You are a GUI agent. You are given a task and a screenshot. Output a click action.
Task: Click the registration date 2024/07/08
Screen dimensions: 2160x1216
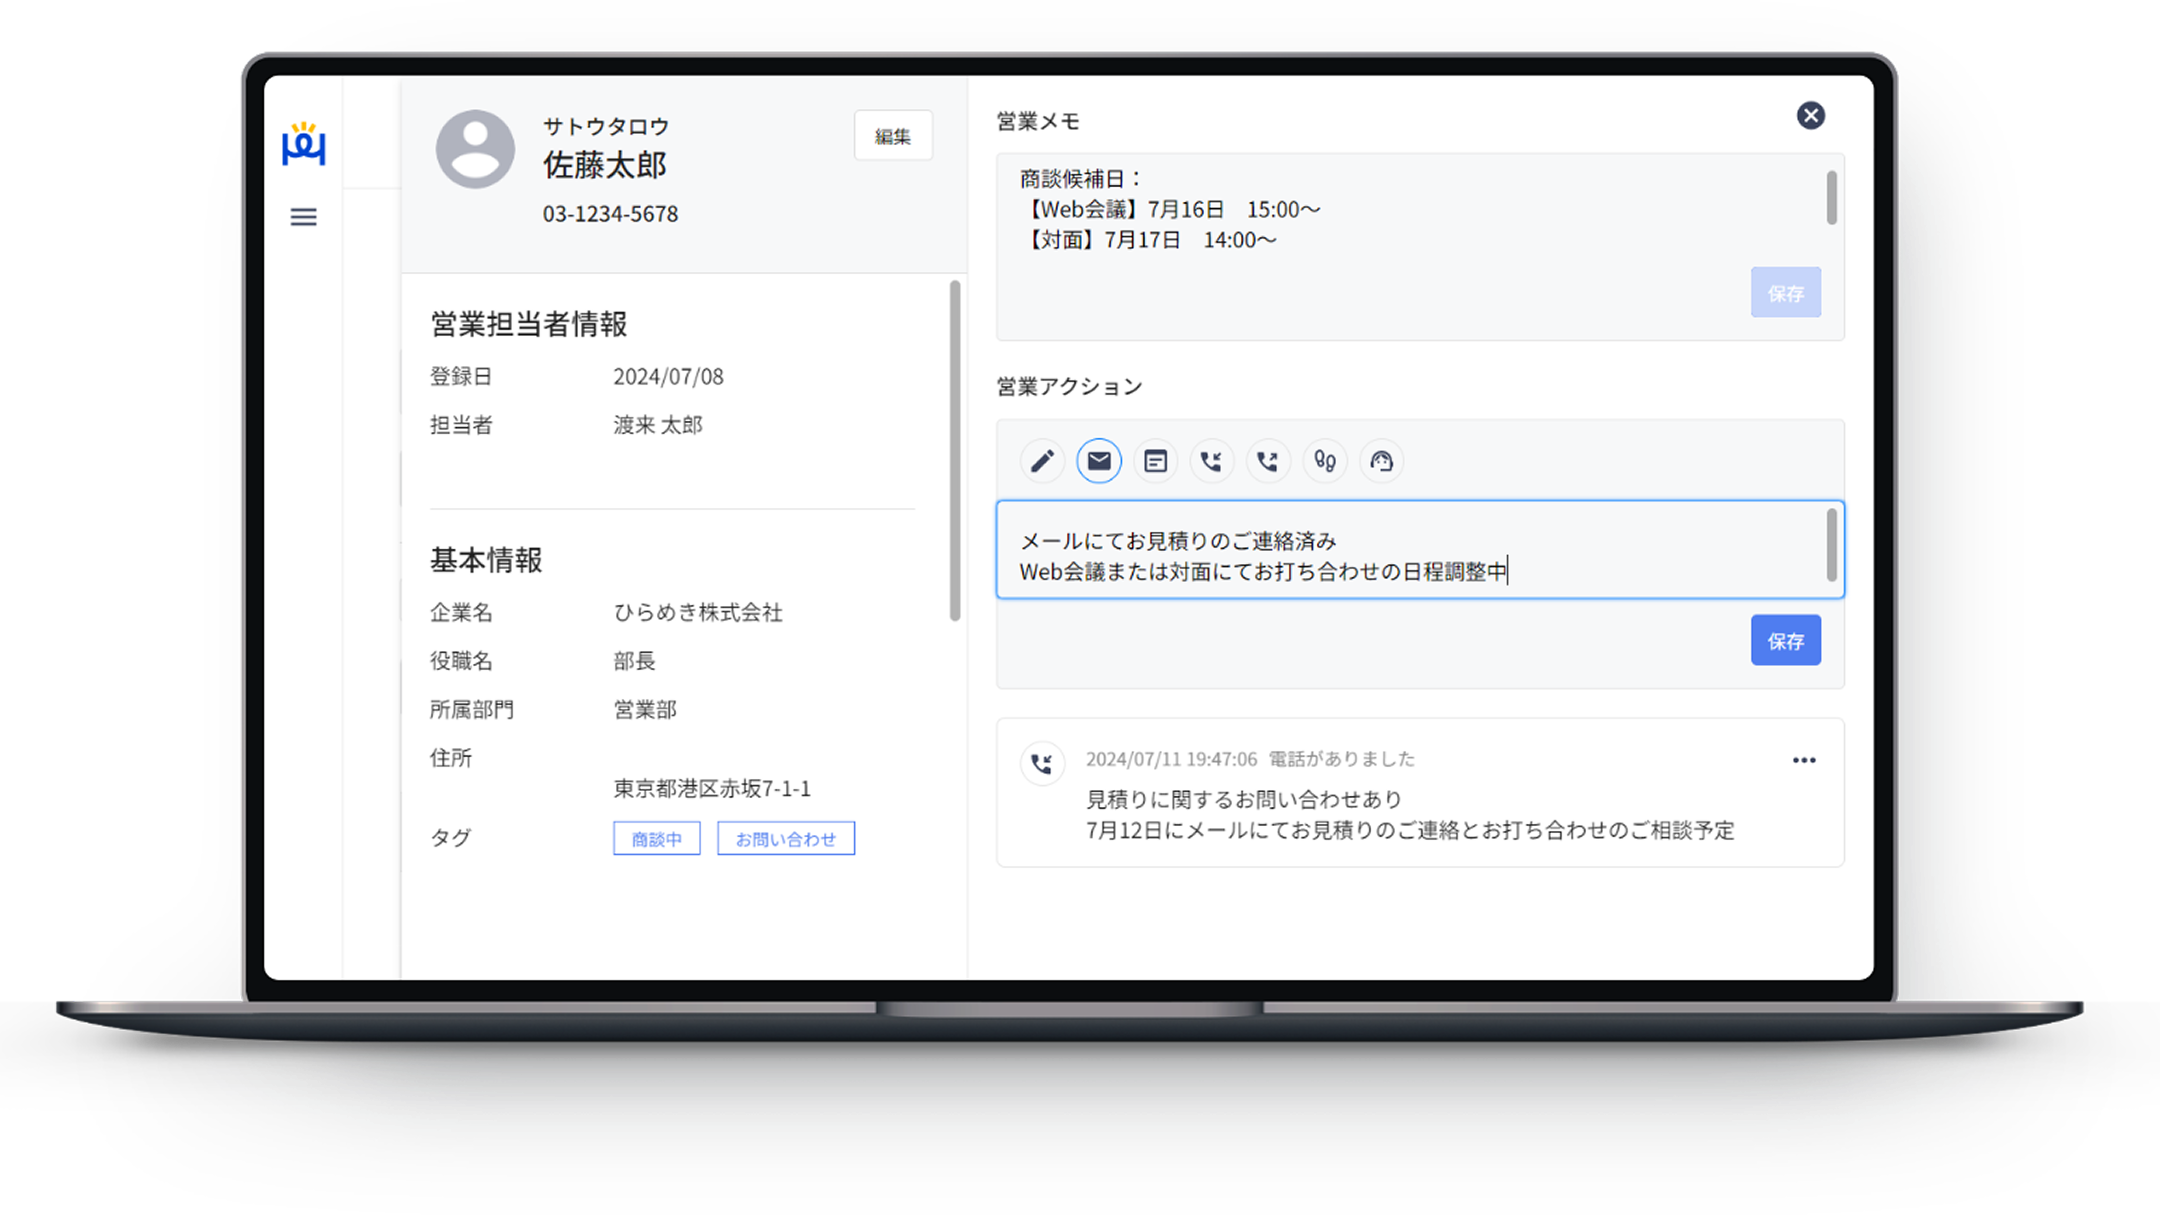pos(668,377)
